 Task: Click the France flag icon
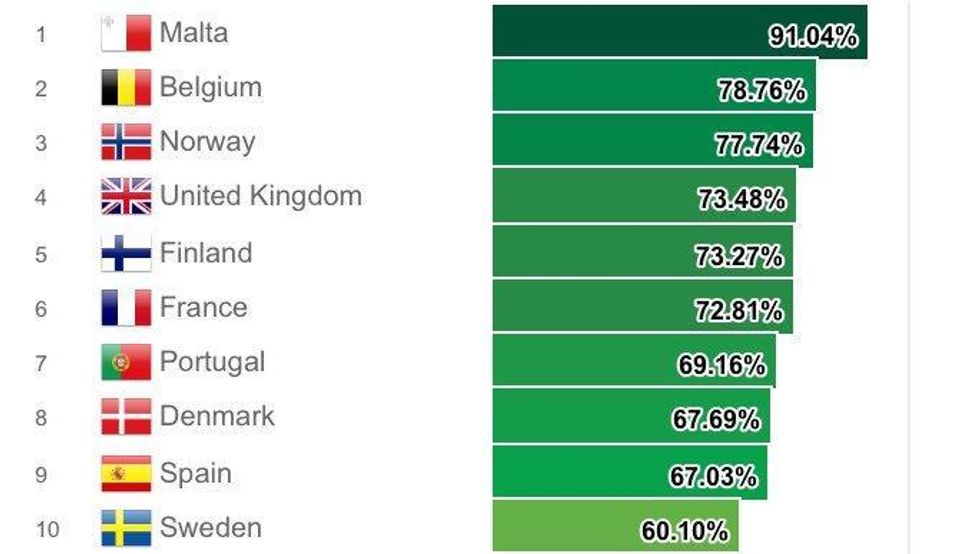coord(126,308)
